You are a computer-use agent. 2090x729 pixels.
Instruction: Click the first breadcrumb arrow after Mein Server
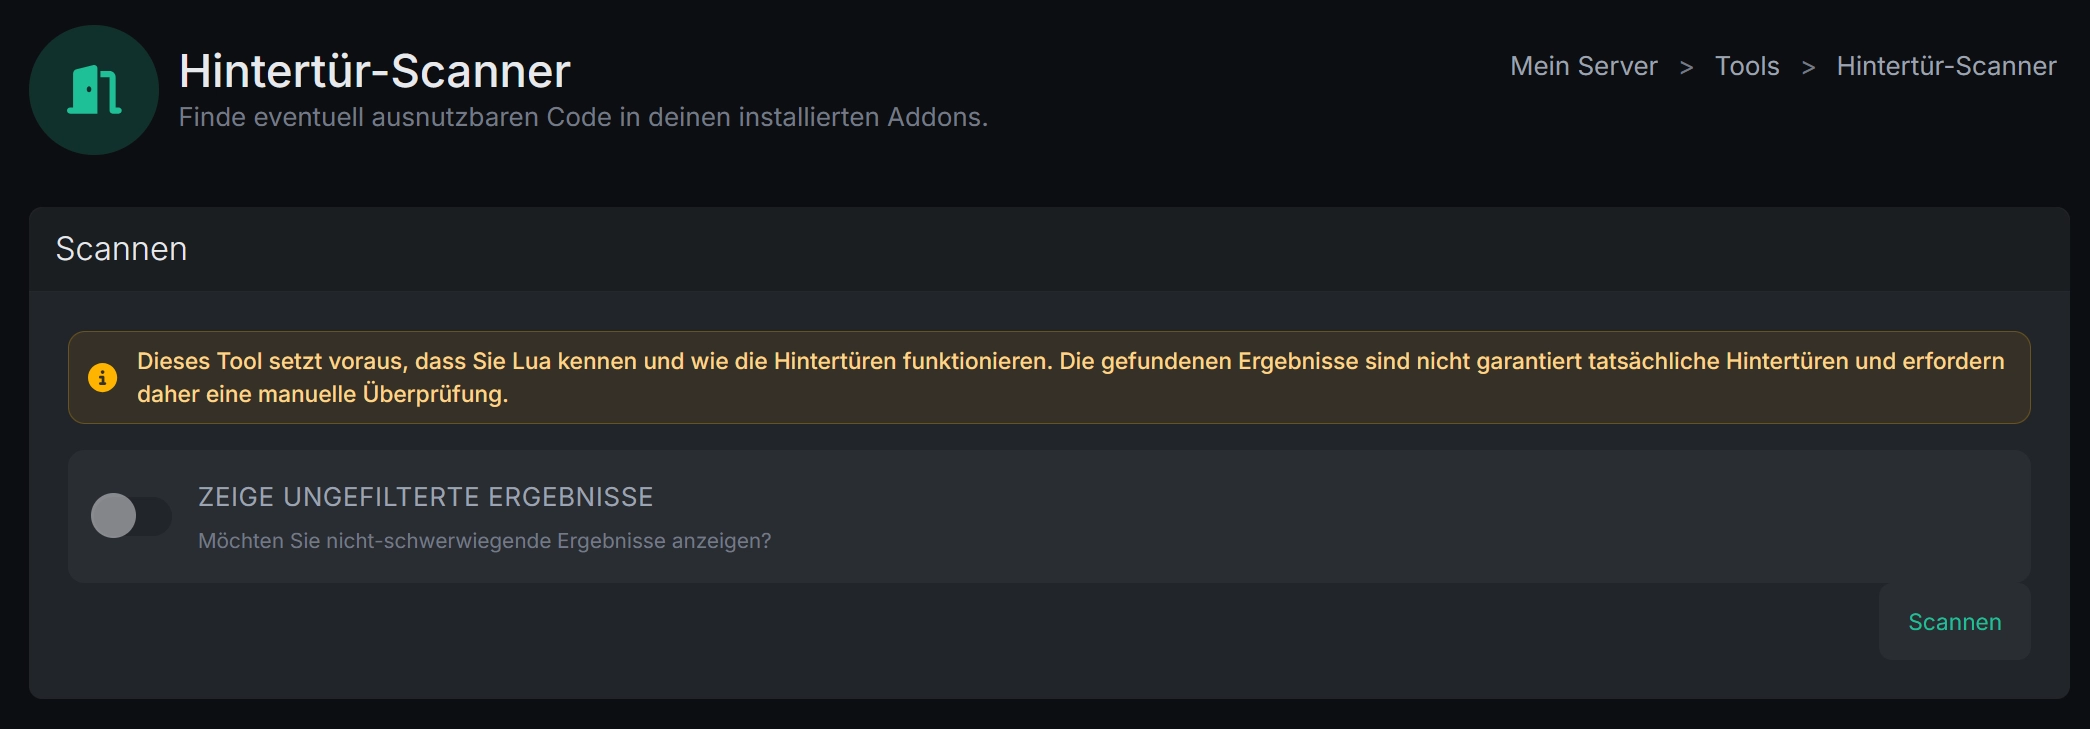tap(1686, 67)
